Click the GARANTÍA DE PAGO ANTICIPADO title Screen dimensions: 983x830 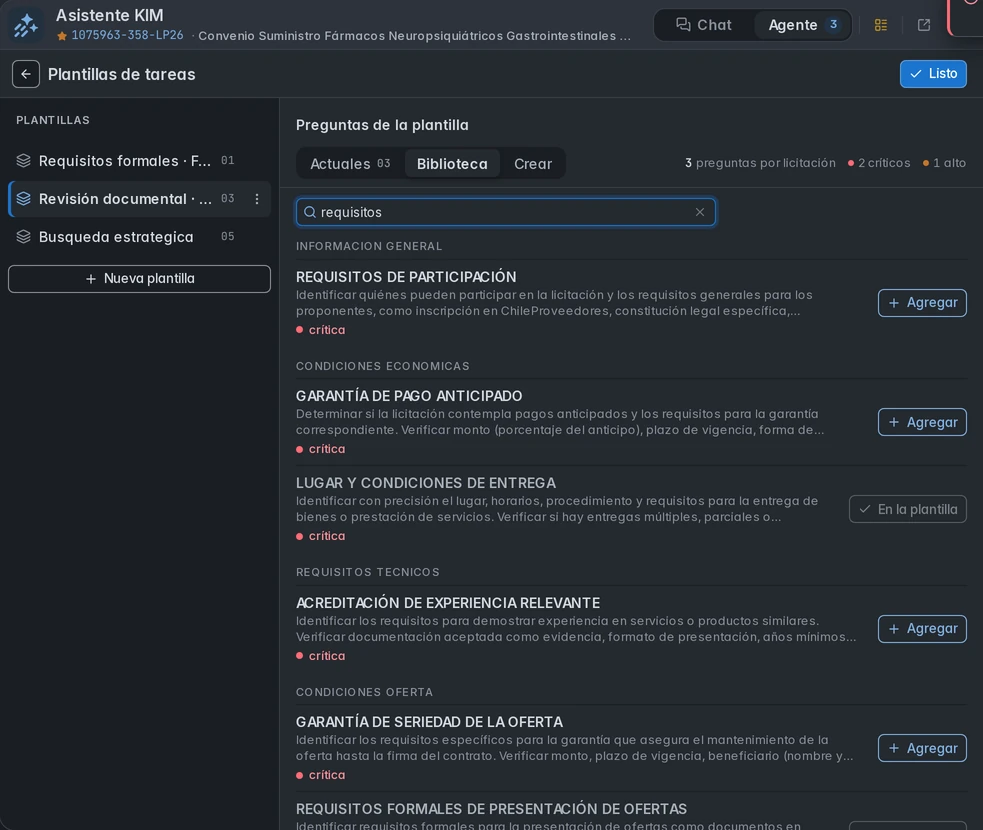409,396
